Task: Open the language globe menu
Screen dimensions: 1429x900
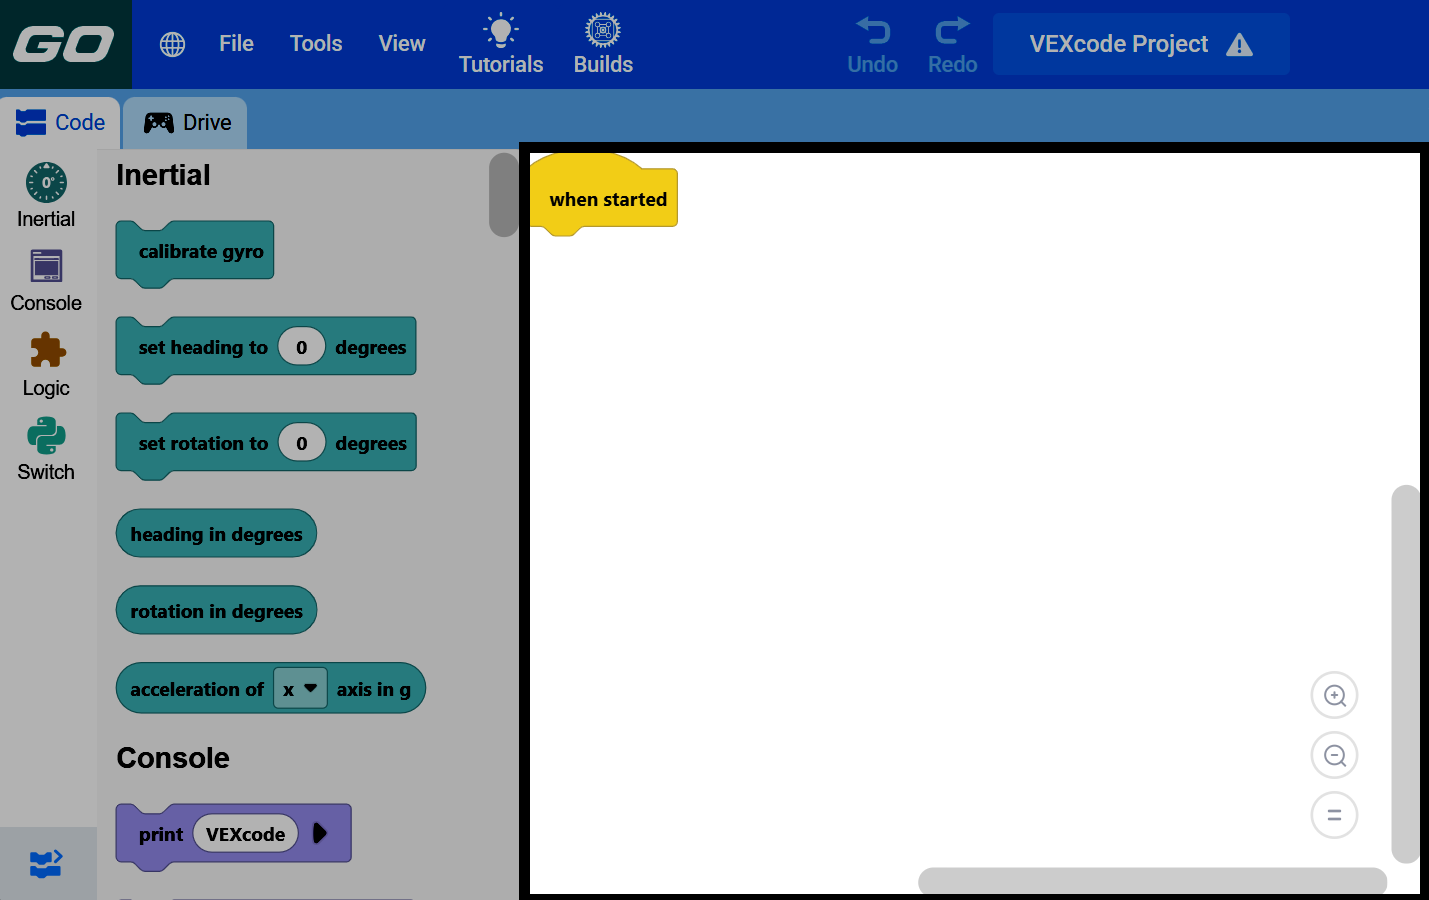Action: click(x=172, y=44)
